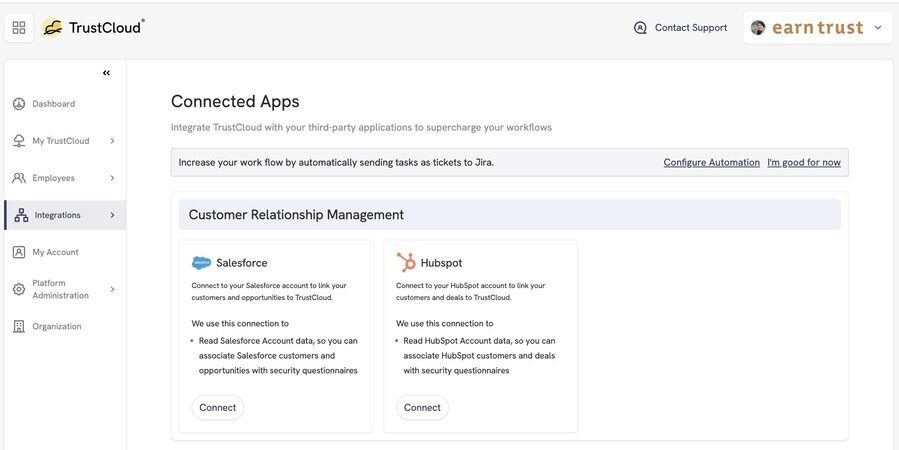The image size is (899, 450).
Task: Click the Organization building icon
Action: tap(19, 327)
